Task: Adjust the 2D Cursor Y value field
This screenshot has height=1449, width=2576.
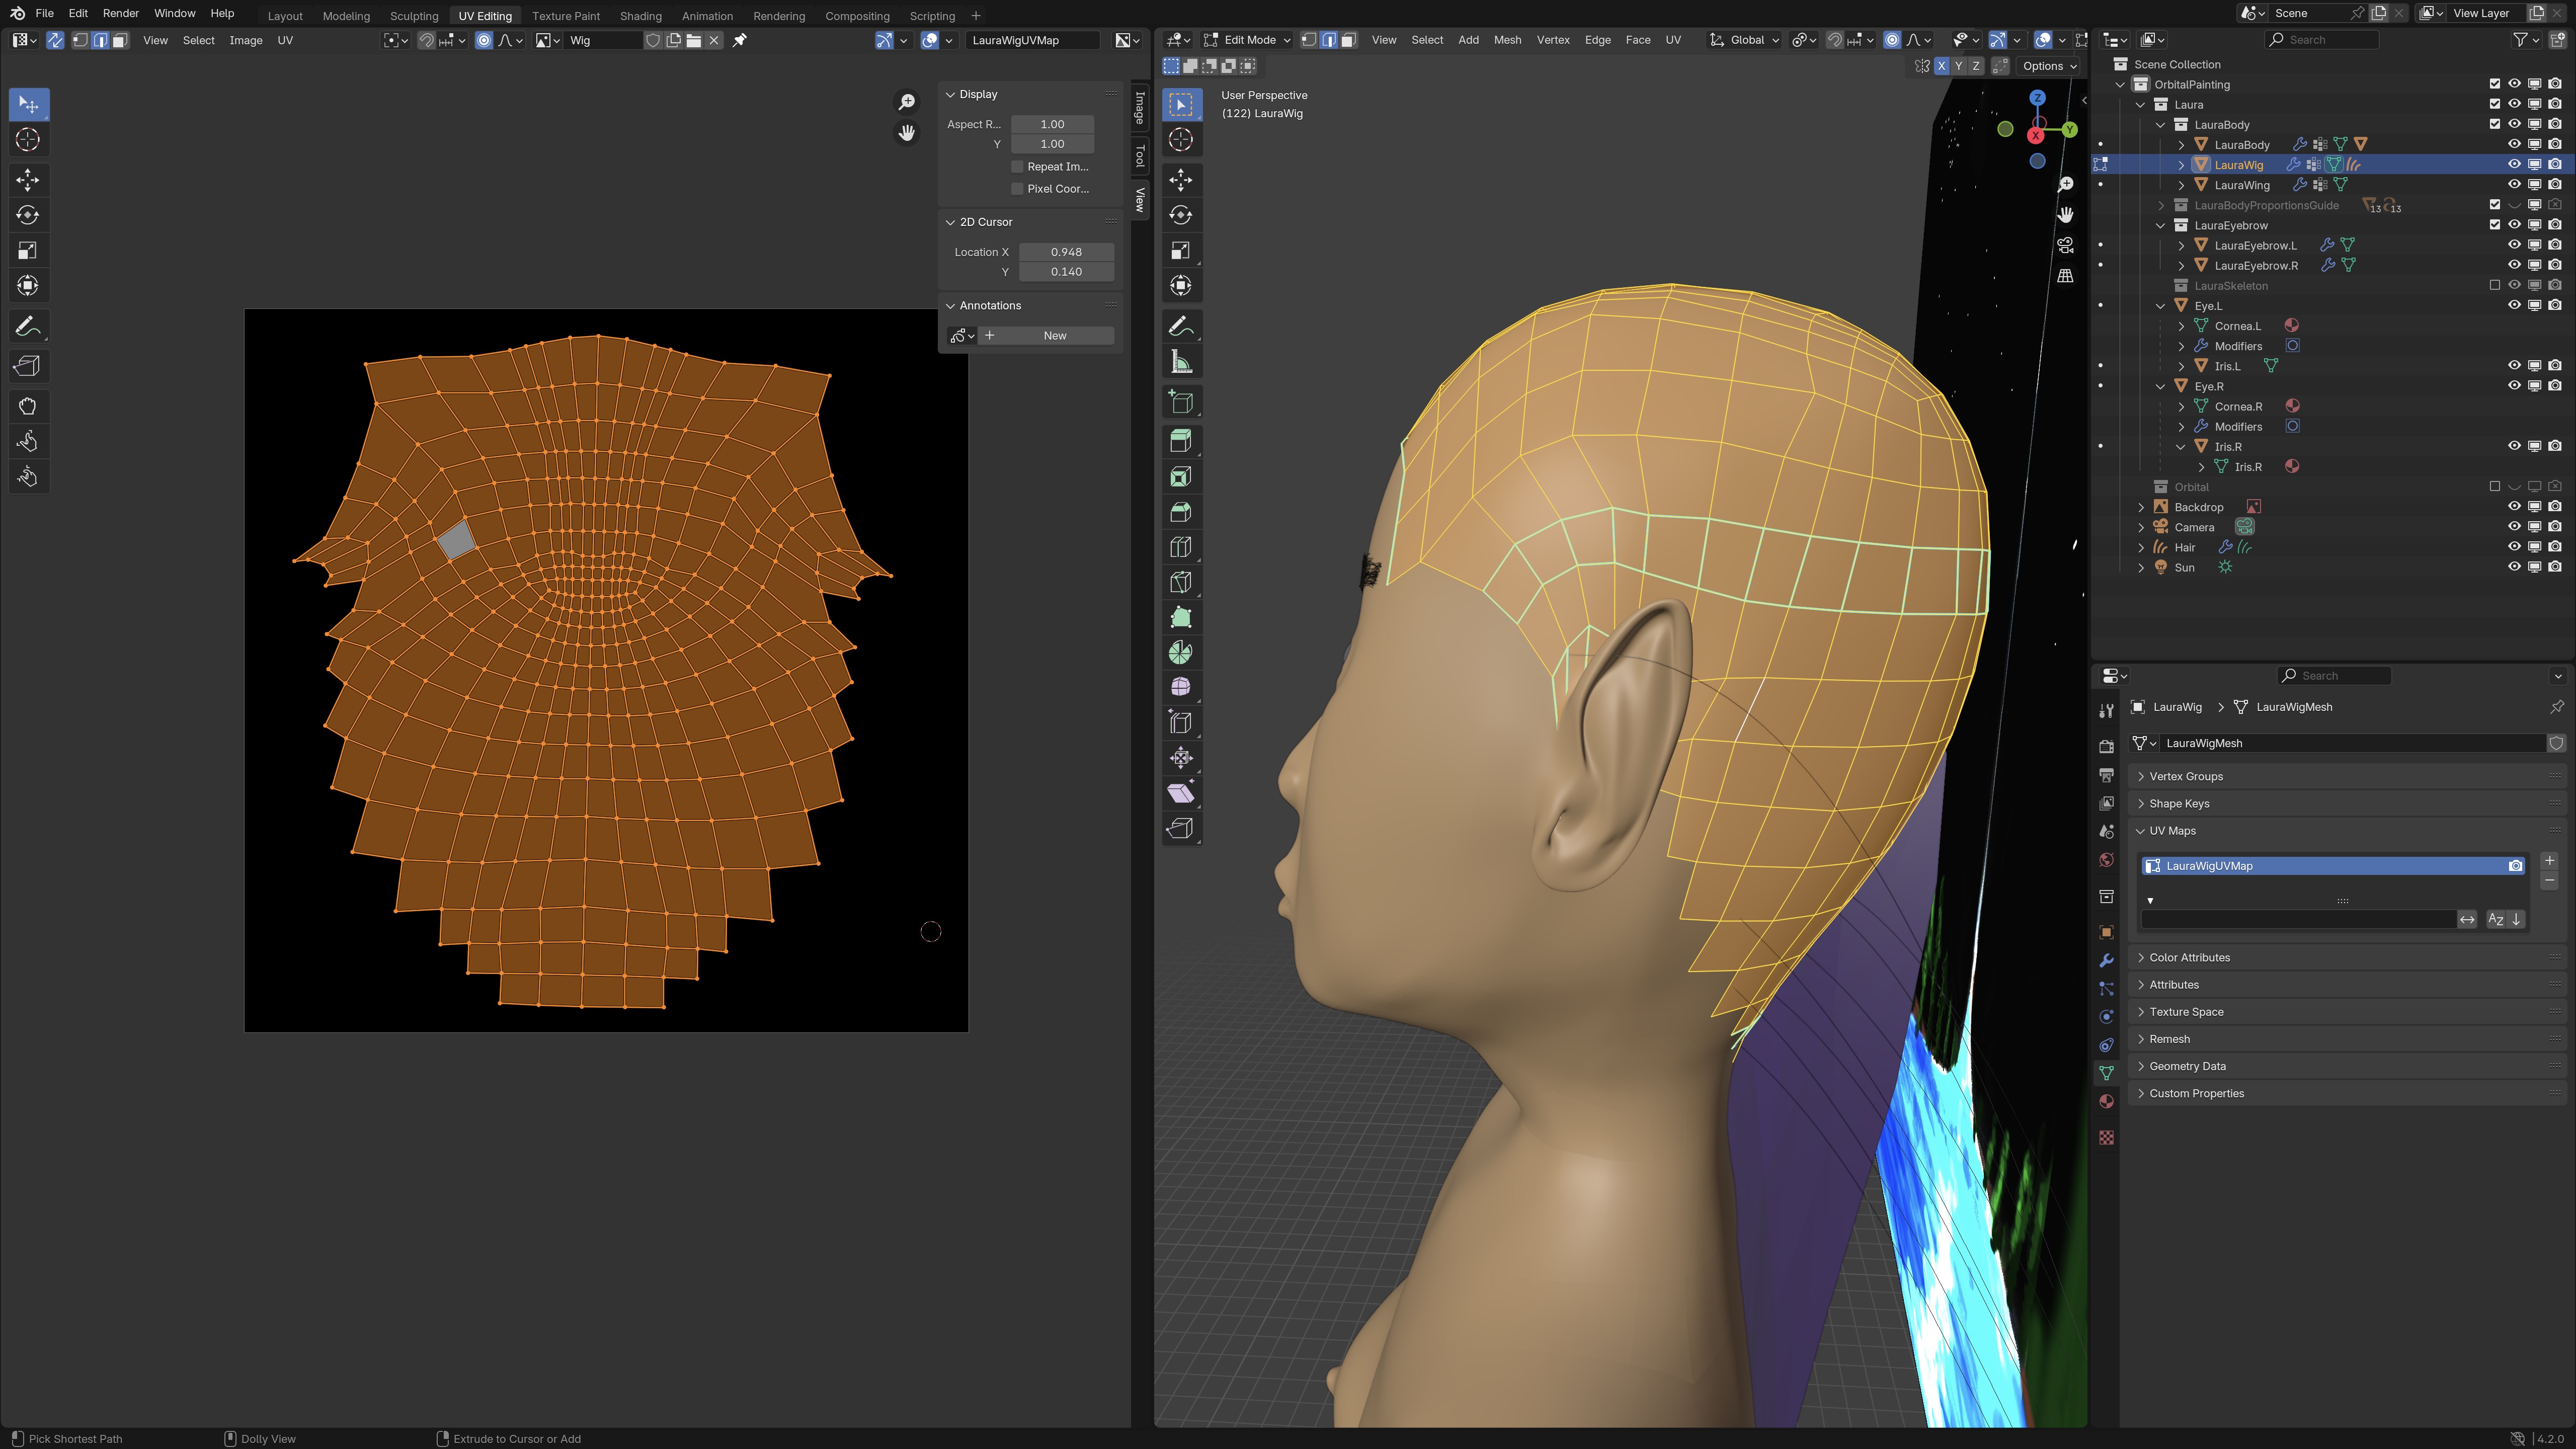Action: pos(1066,272)
